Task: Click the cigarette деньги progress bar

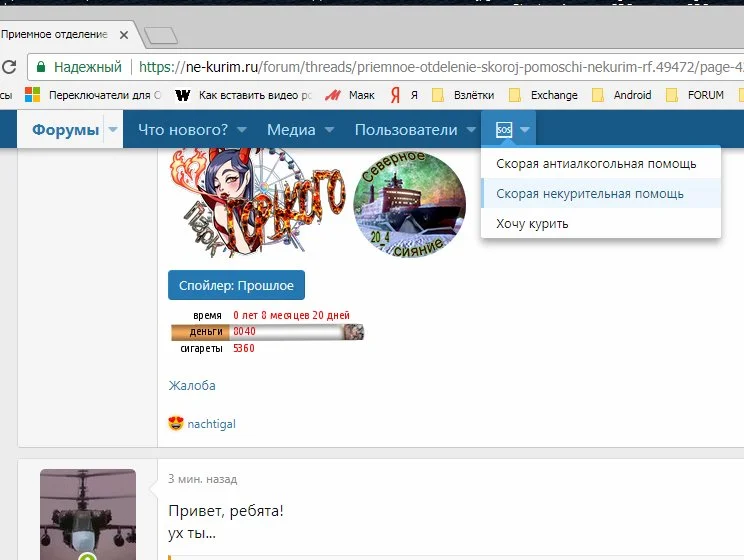Action: pos(267,332)
